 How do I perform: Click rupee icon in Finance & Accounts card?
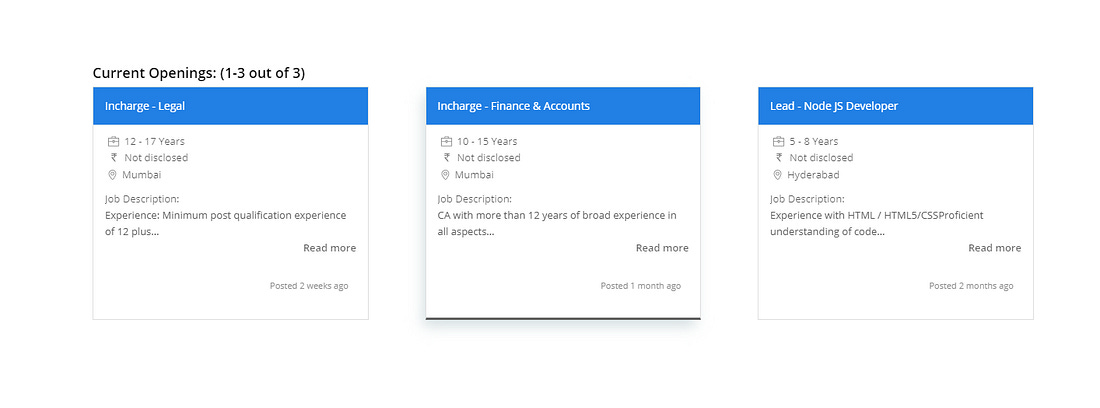[446, 158]
